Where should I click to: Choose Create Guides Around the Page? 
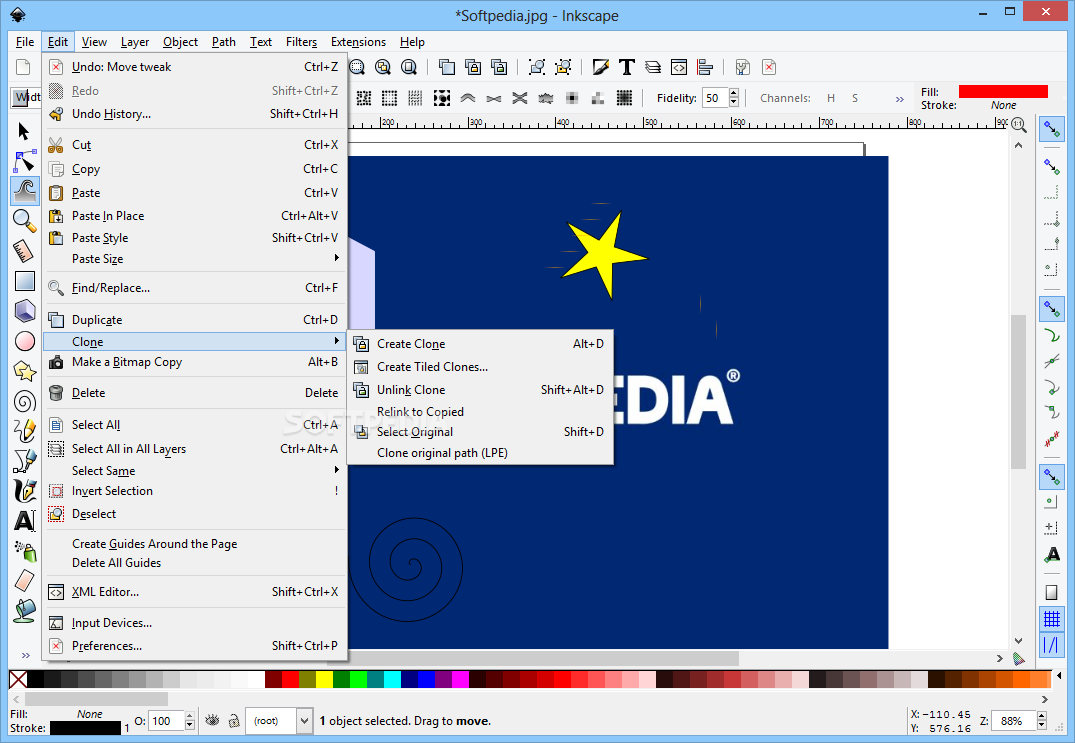click(195, 544)
